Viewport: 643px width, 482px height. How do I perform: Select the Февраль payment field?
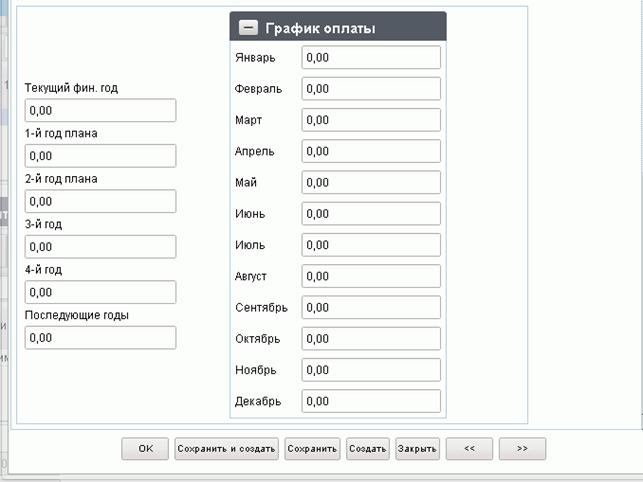(x=371, y=89)
